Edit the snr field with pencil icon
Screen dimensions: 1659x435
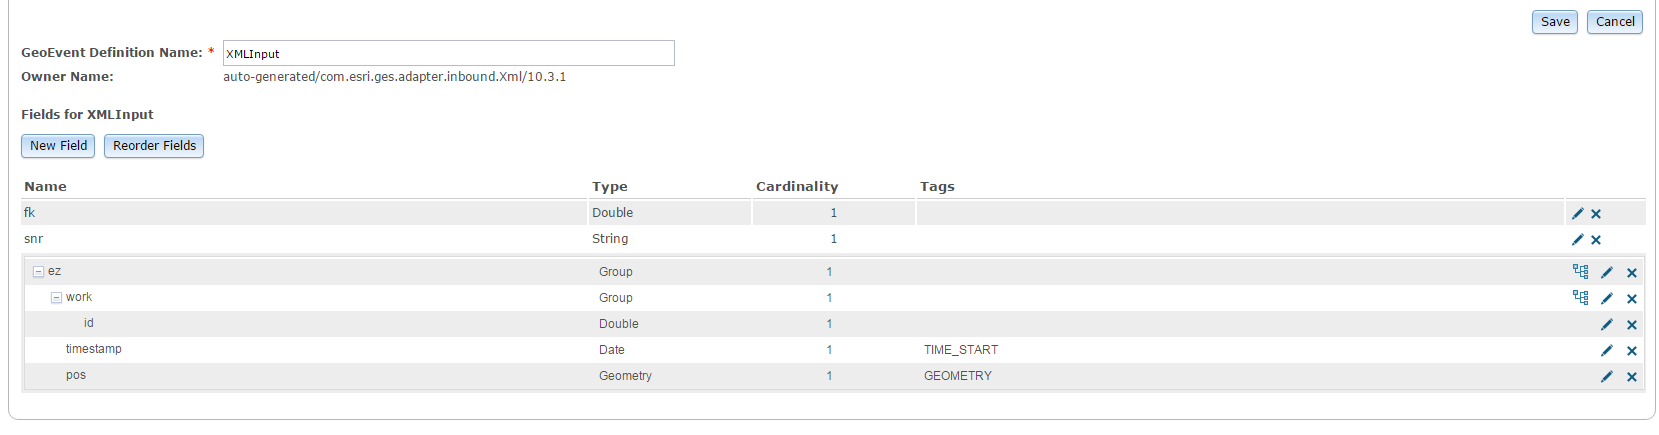tap(1578, 239)
